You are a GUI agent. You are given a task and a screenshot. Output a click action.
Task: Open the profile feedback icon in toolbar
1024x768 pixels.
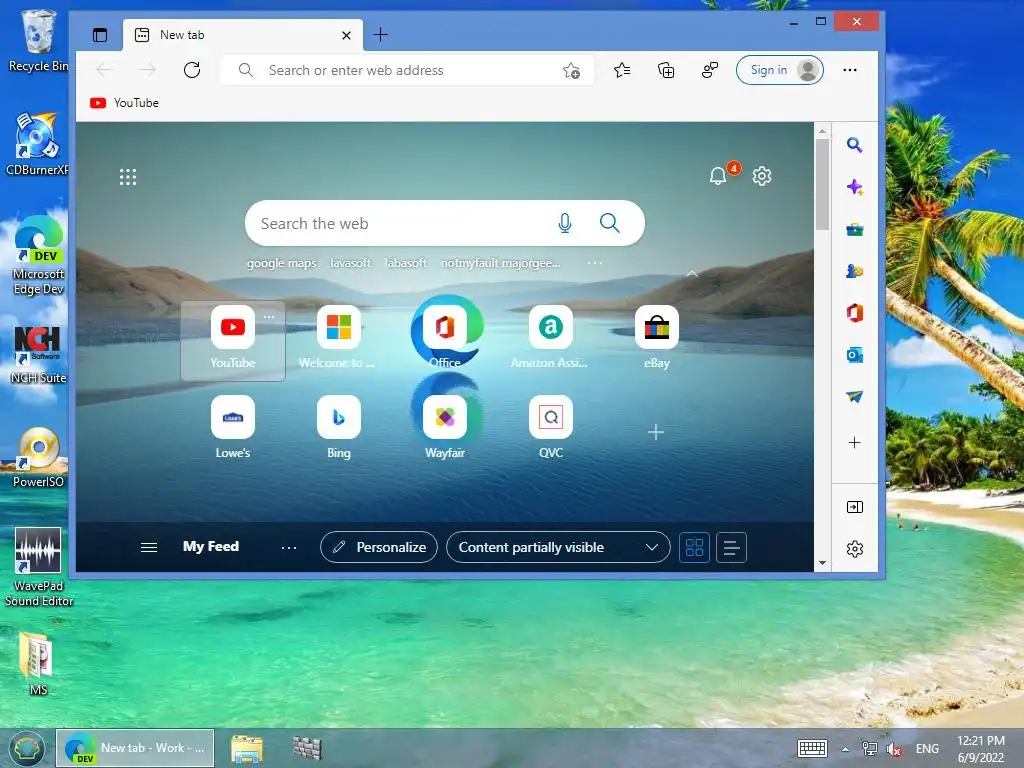click(710, 70)
